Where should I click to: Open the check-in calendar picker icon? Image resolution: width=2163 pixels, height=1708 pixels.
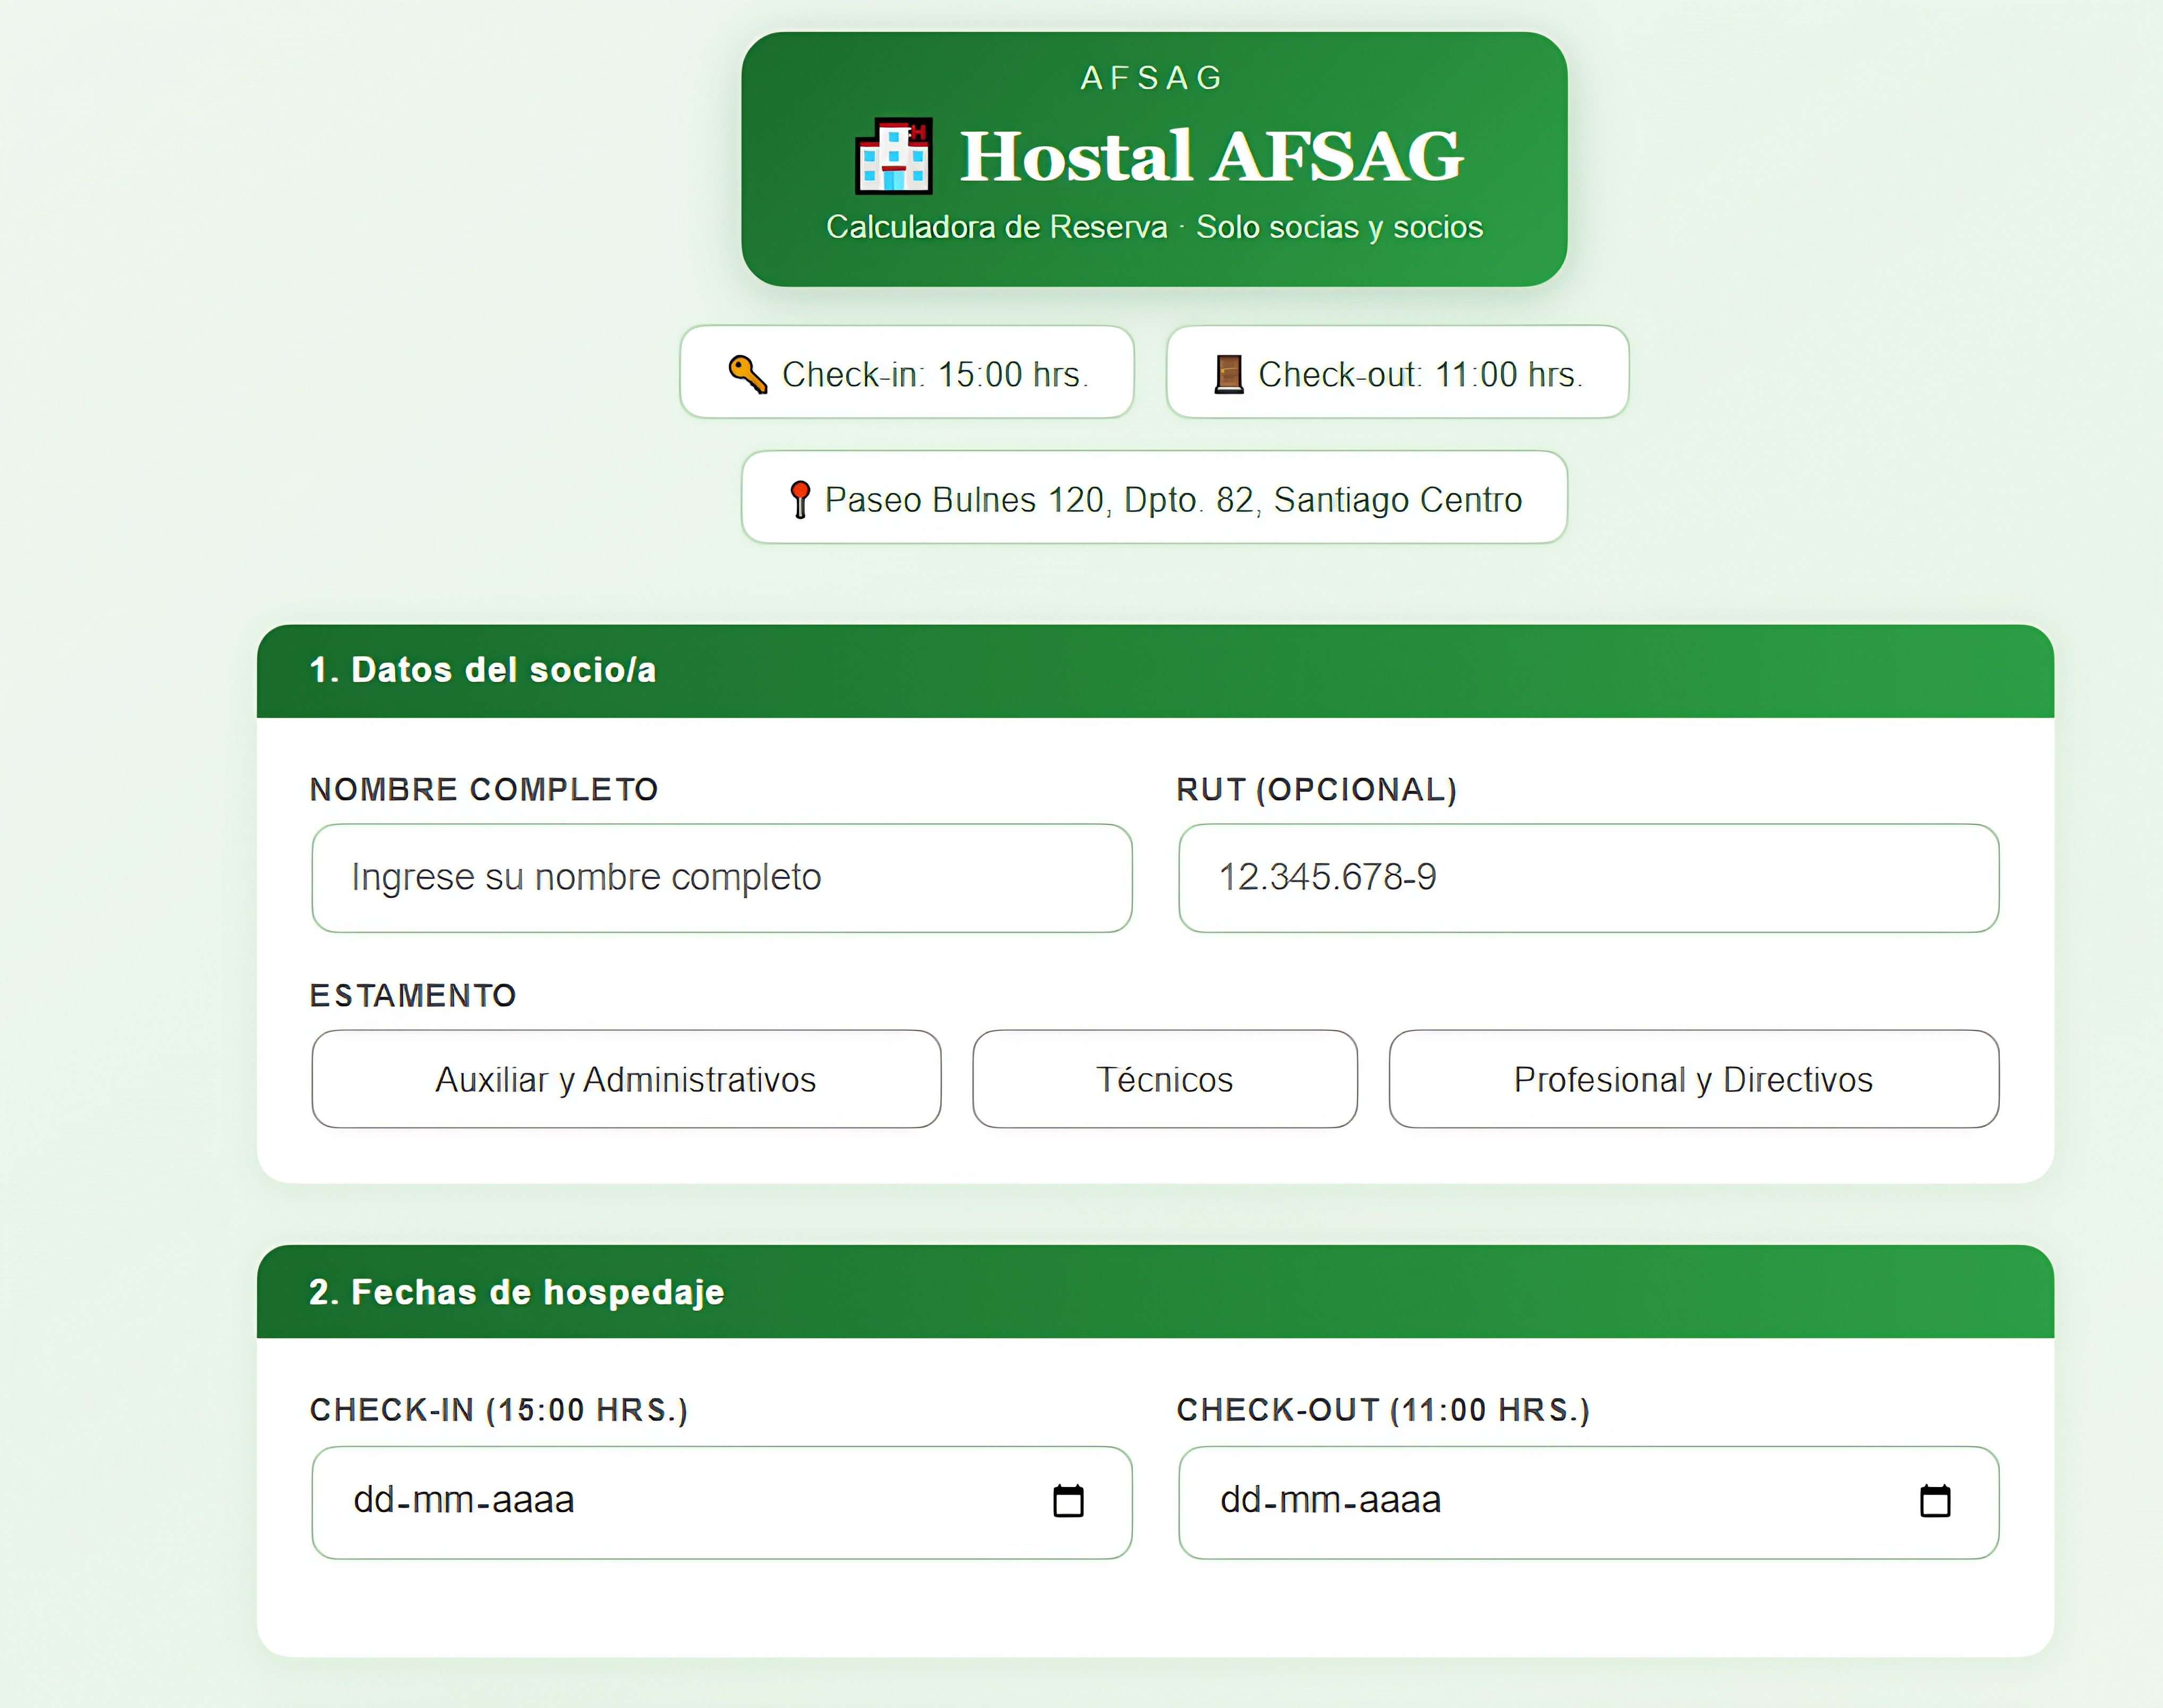click(x=1068, y=1501)
